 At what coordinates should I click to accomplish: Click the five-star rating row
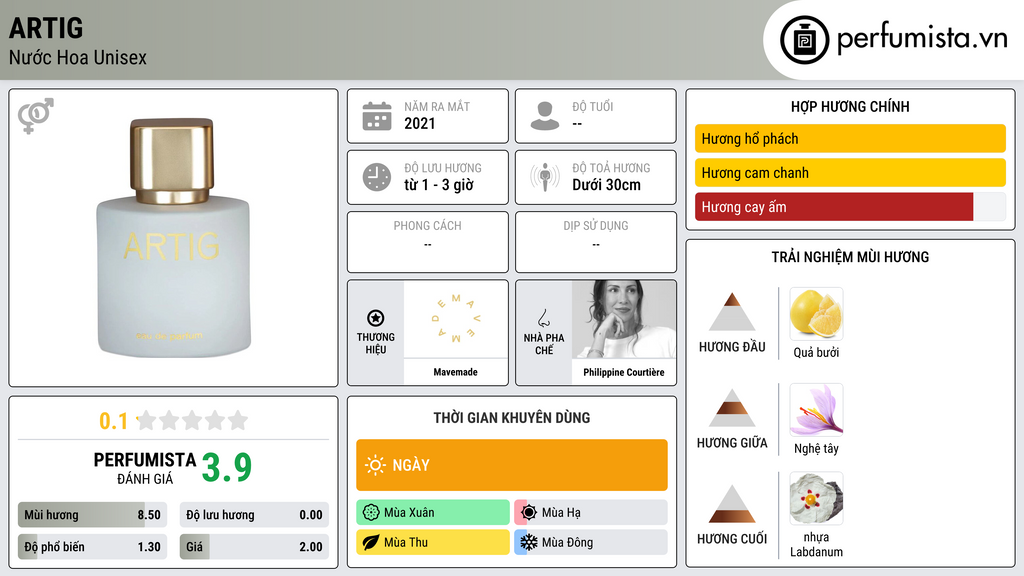[193, 420]
